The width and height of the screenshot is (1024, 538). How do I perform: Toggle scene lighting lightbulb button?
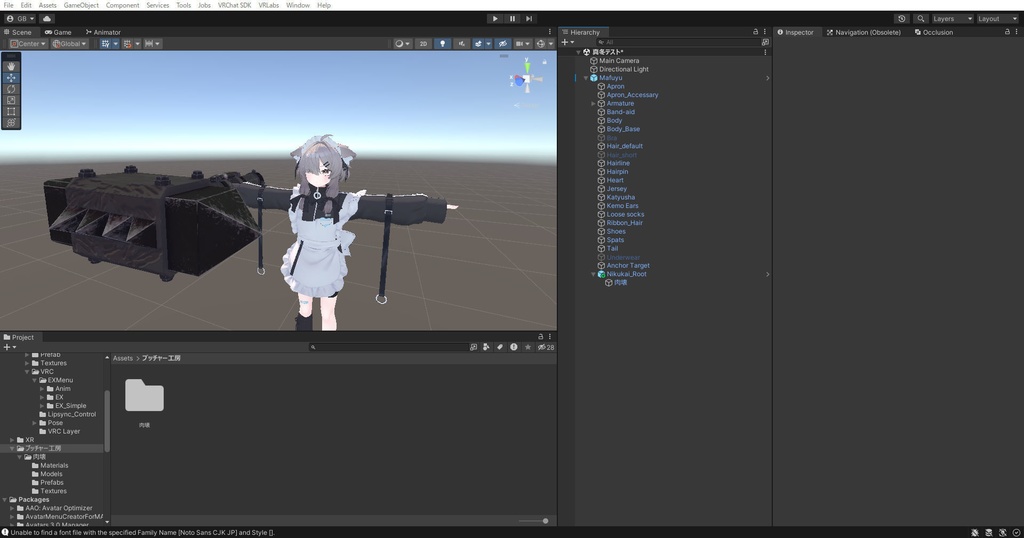[x=442, y=44]
